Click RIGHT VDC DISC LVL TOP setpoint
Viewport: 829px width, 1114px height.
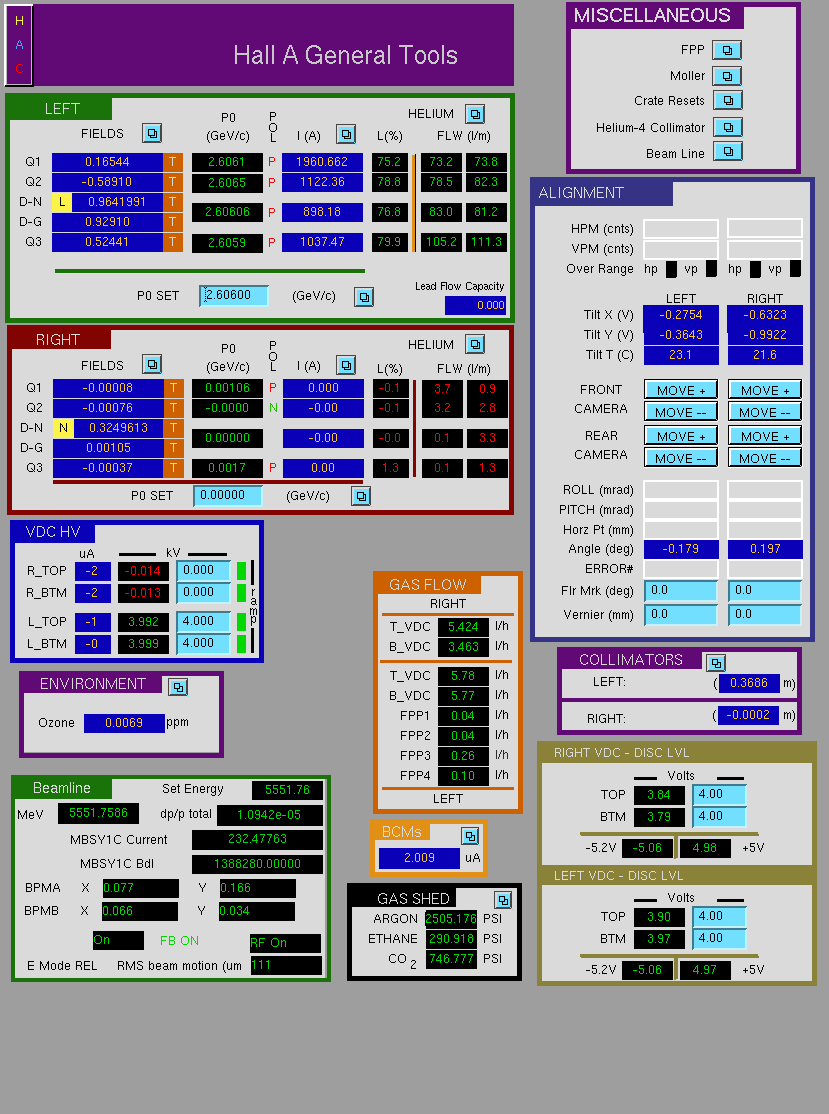(x=719, y=794)
